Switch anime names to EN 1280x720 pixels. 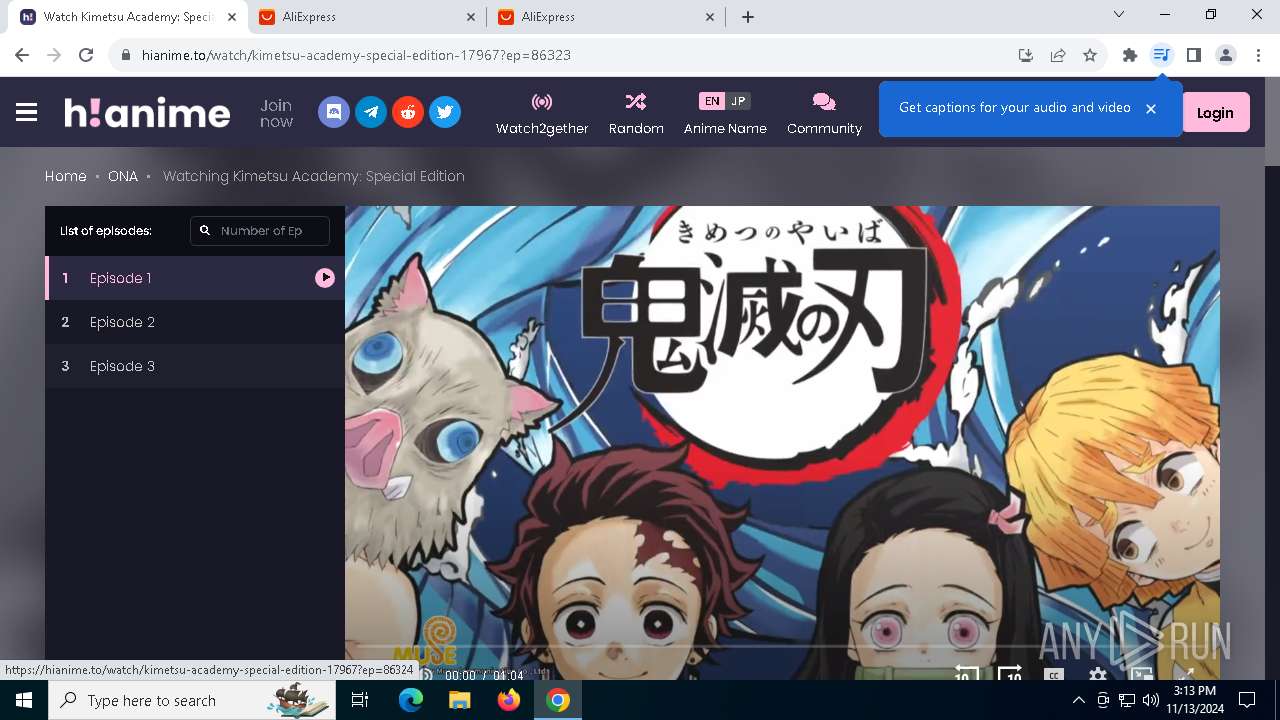coord(711,101)
